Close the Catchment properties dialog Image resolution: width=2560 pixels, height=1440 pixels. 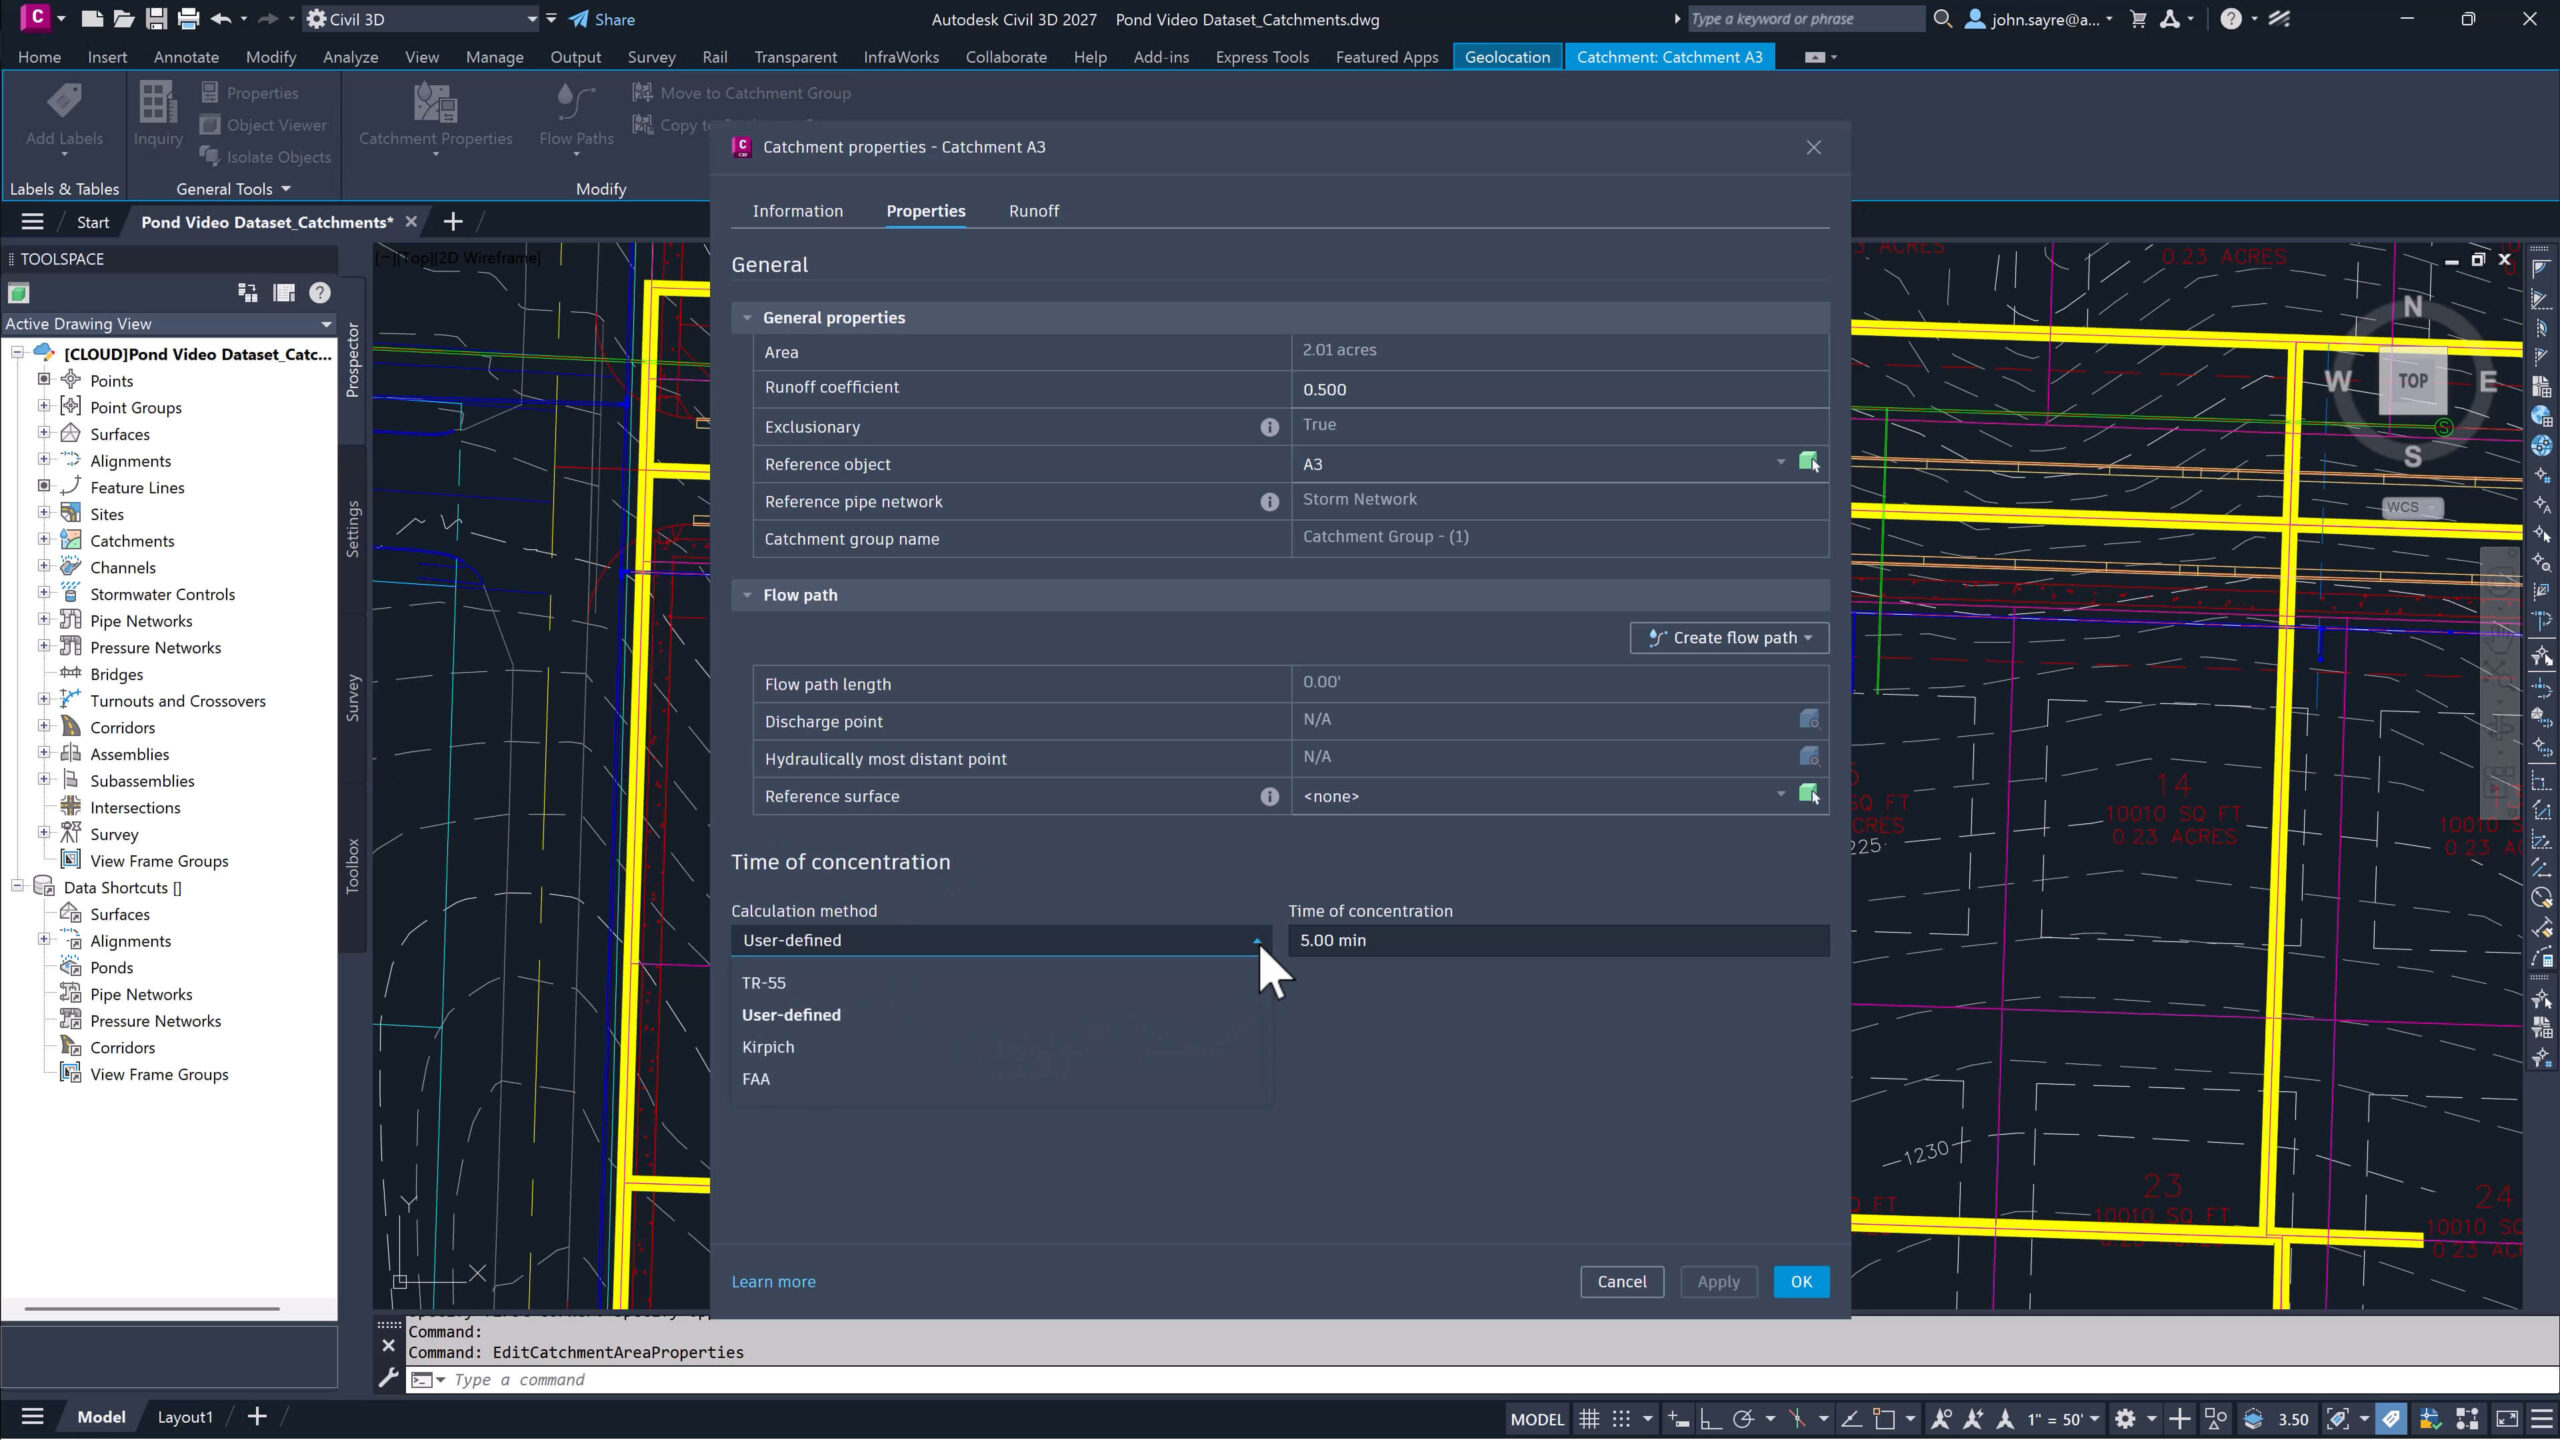(x=1813, y=147)
